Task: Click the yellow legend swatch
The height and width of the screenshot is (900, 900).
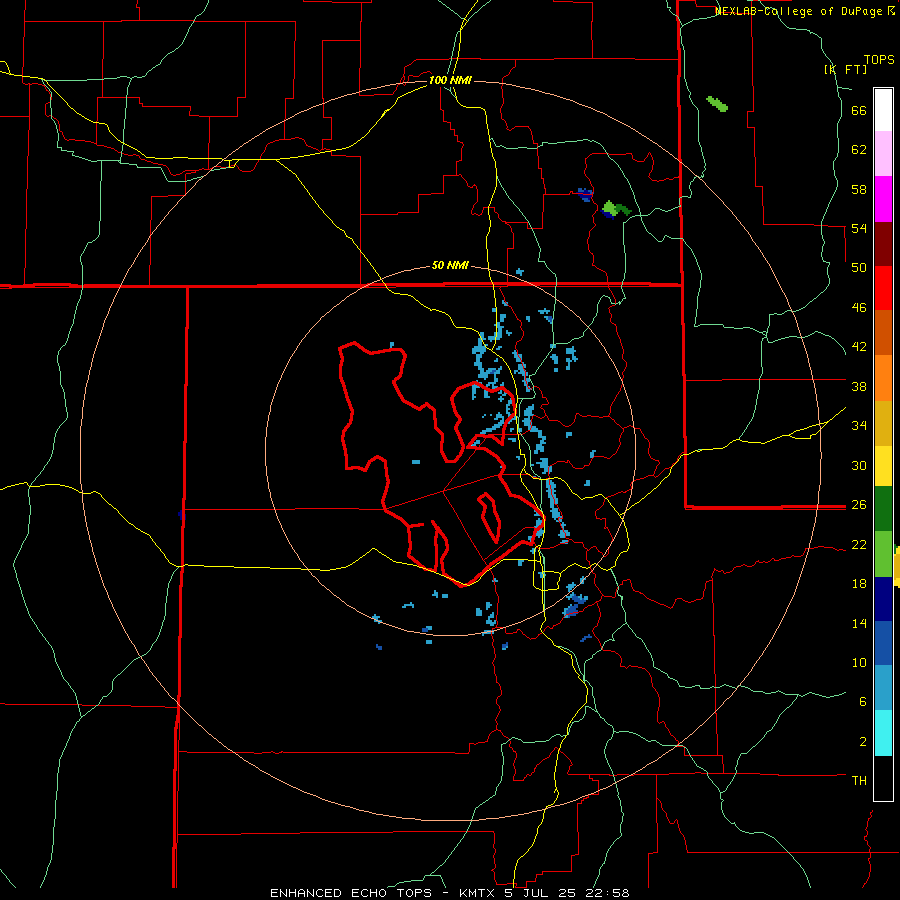Action: (883, 466)
